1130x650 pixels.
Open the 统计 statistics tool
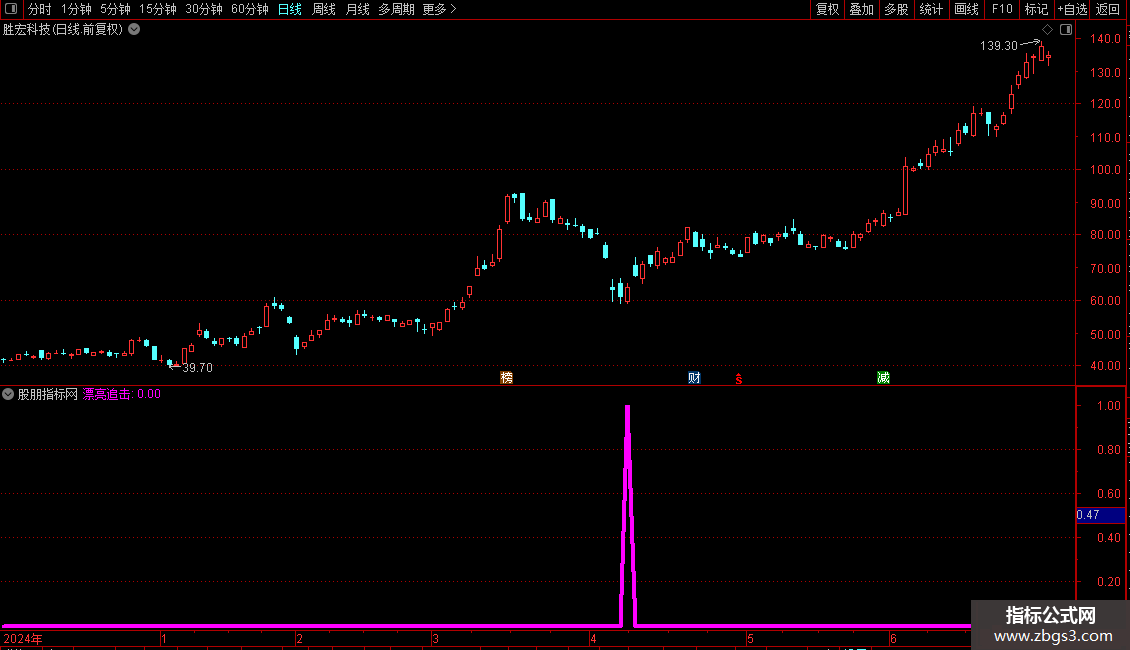(x=931, y=9)
